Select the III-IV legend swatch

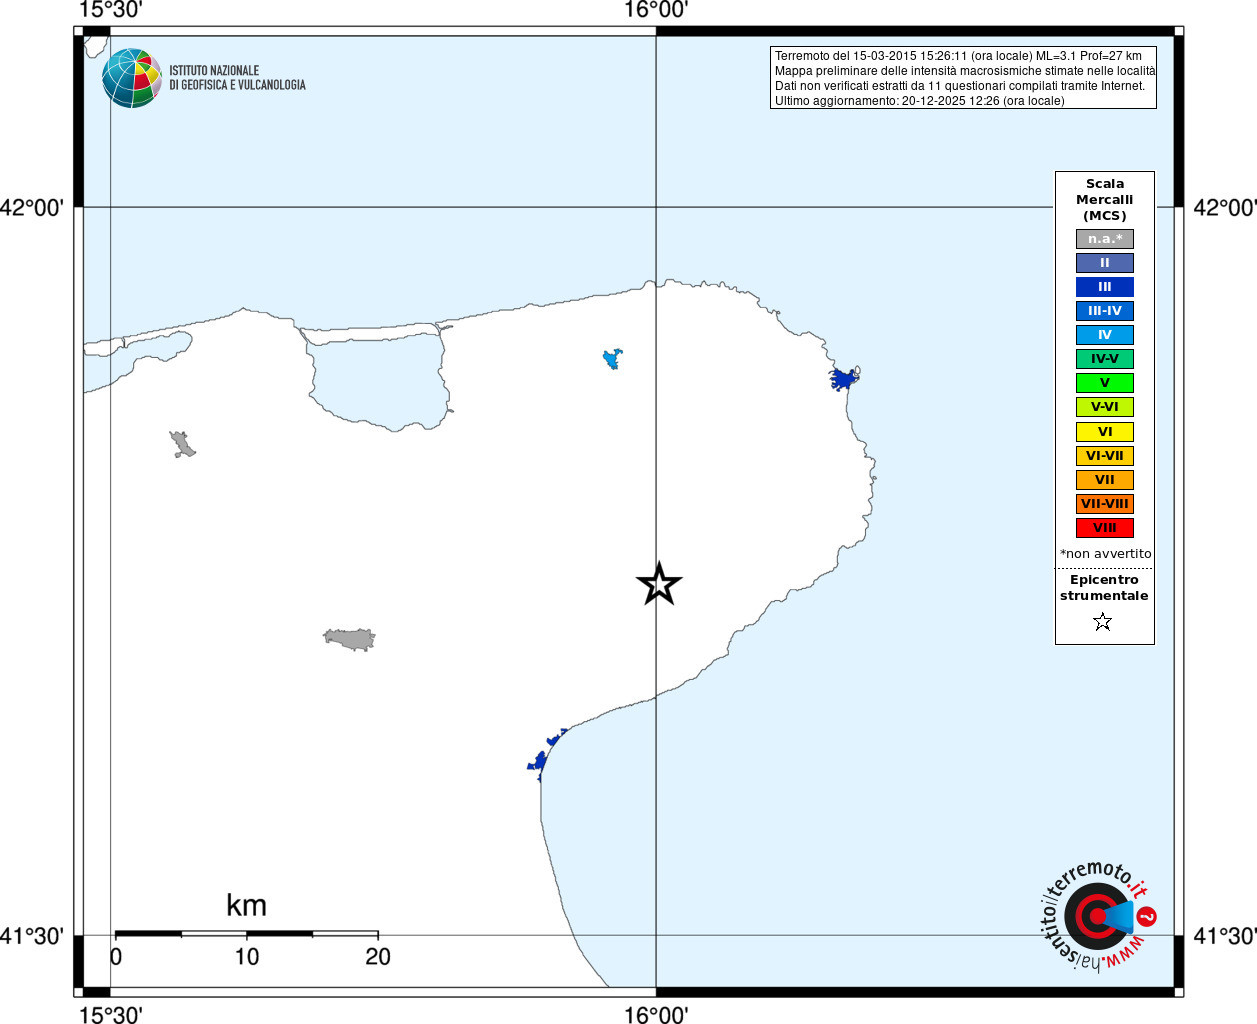click(x=1105, y=311)
